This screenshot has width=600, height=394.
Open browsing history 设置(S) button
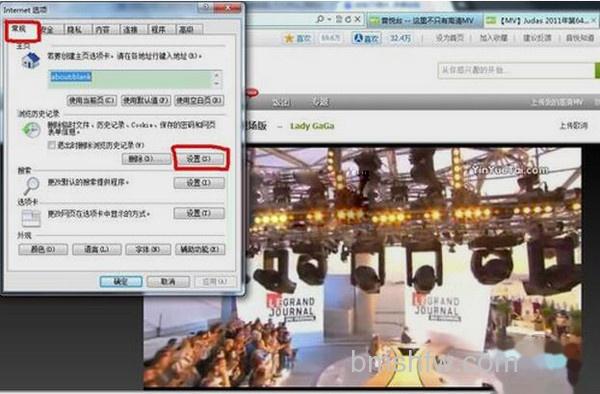pyautogui.click(x=199, y=159)
